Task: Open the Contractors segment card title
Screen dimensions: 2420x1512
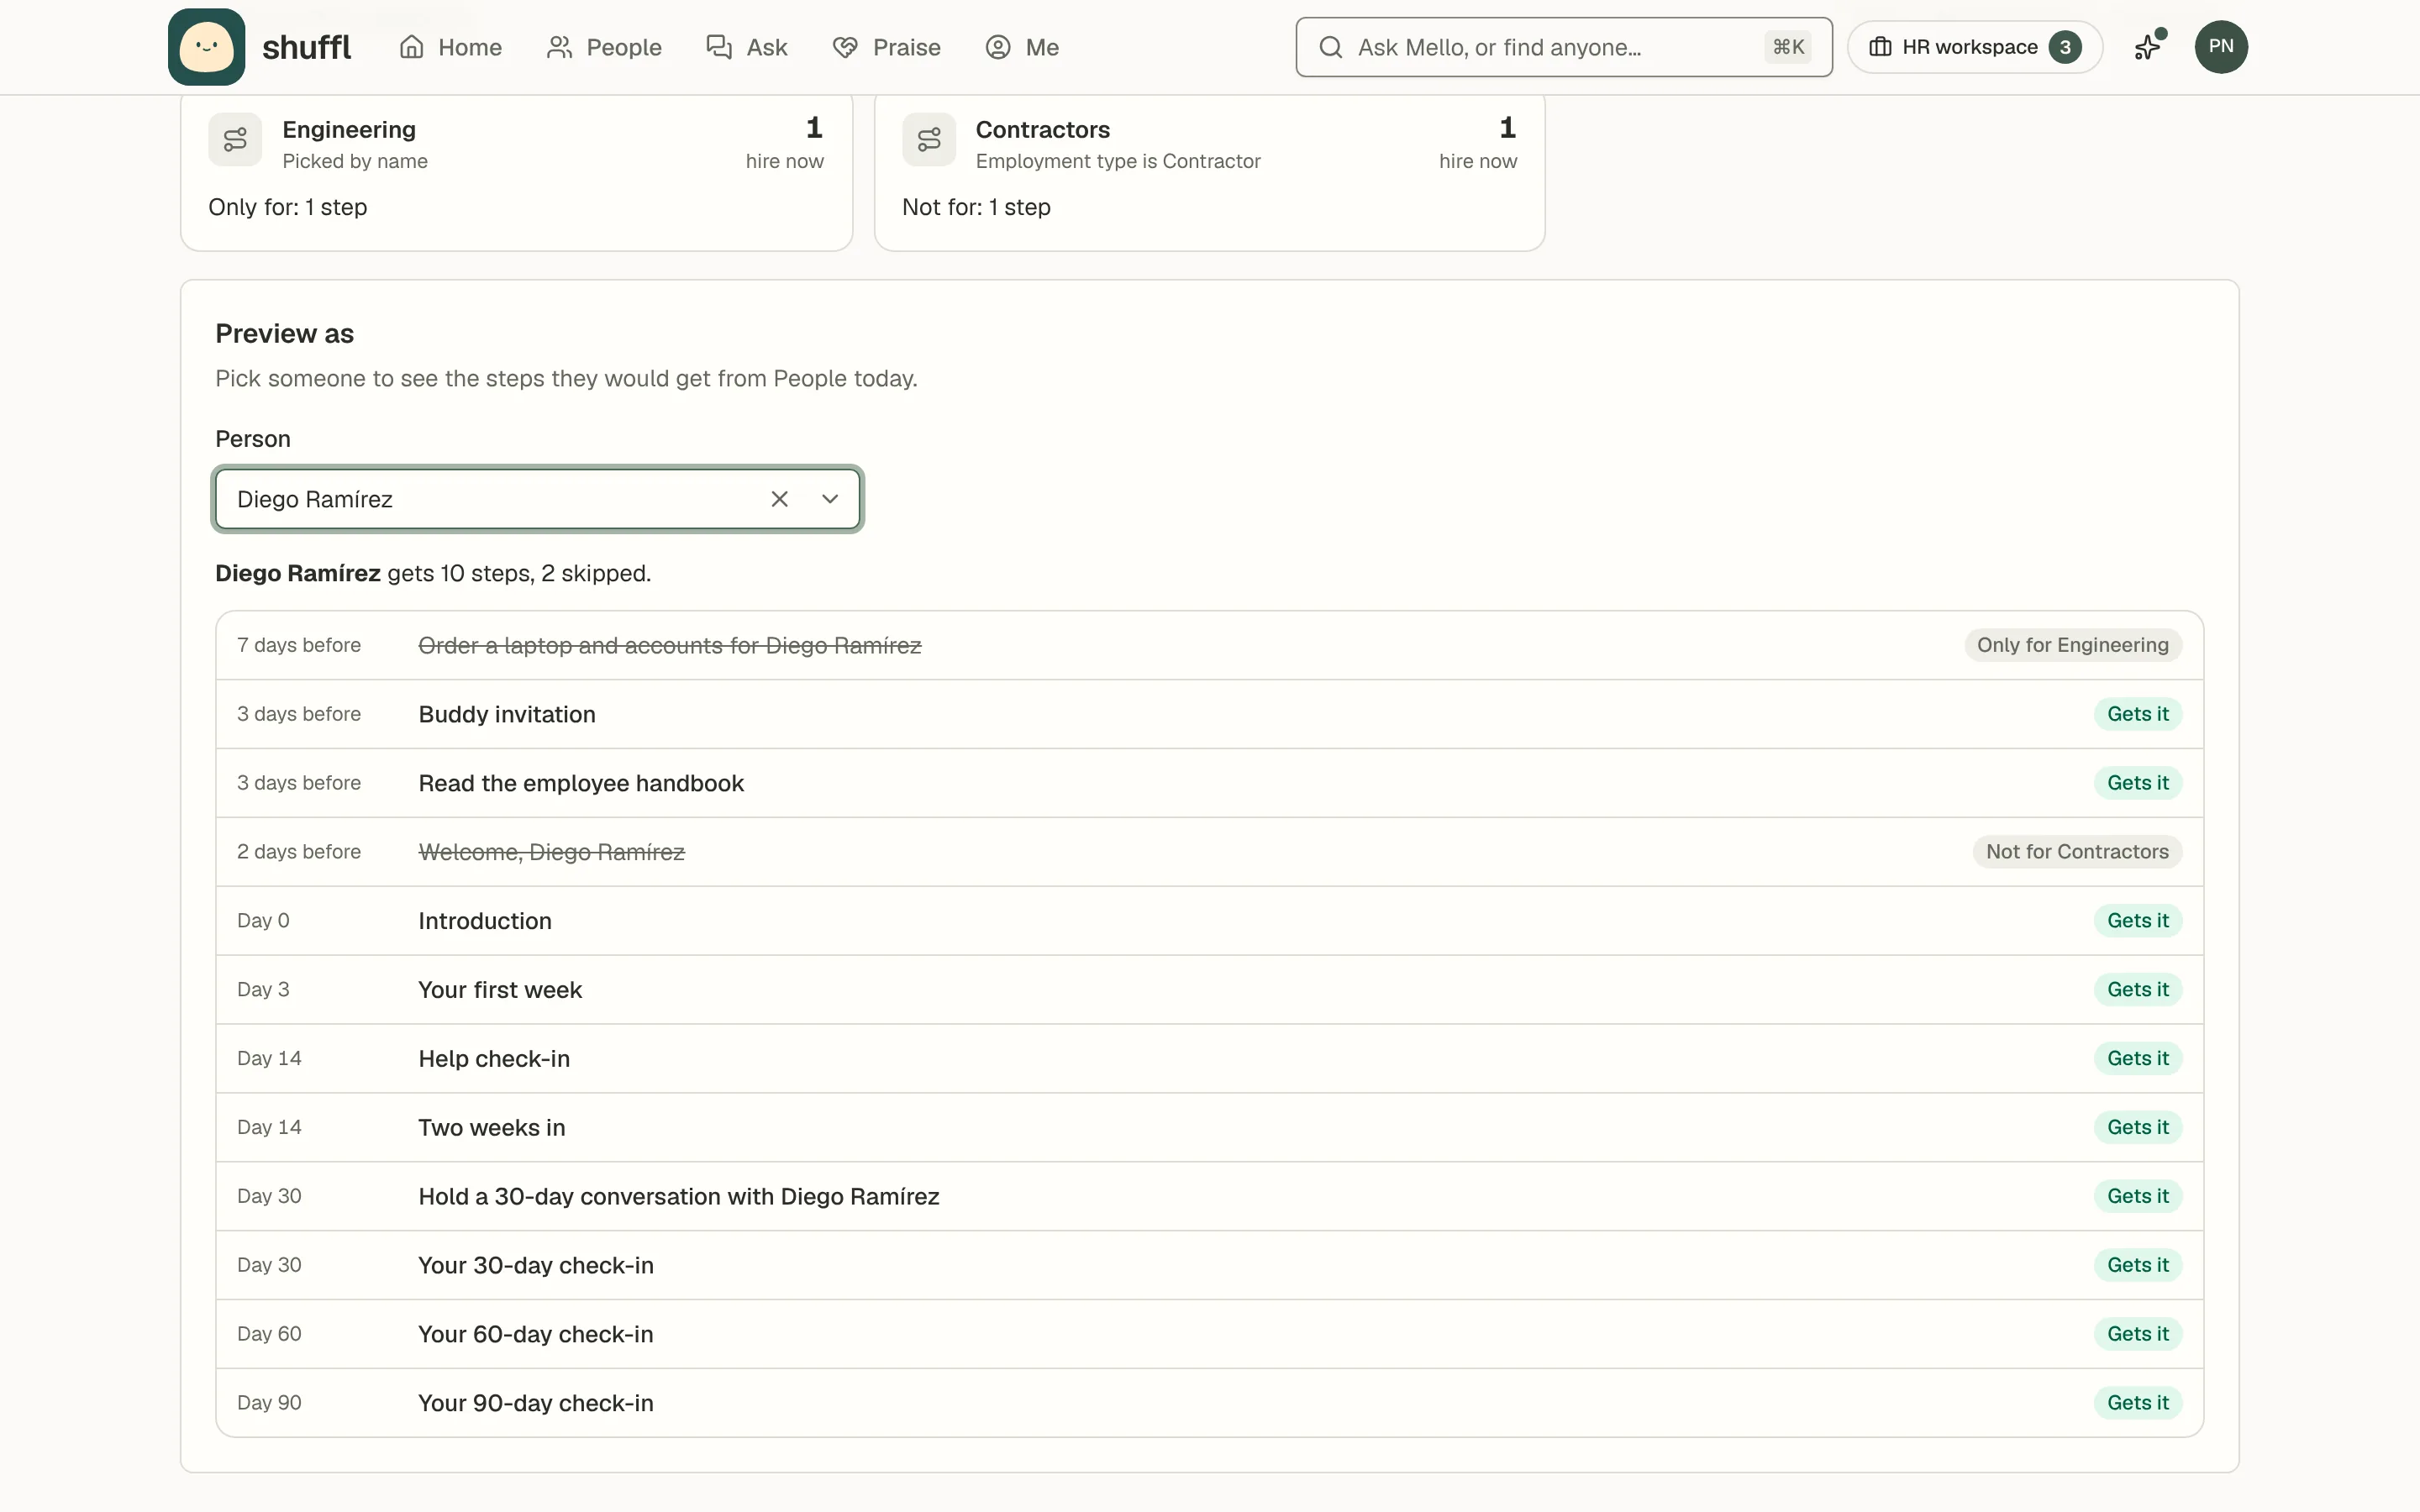Action: point(1042,130)
